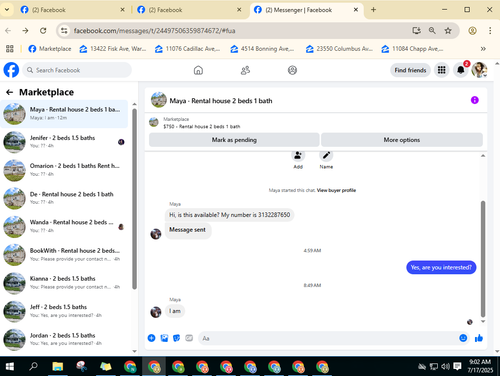Reload the page with the refresh icon
Screen dimensions: 500x376
(x=43, y=31)
